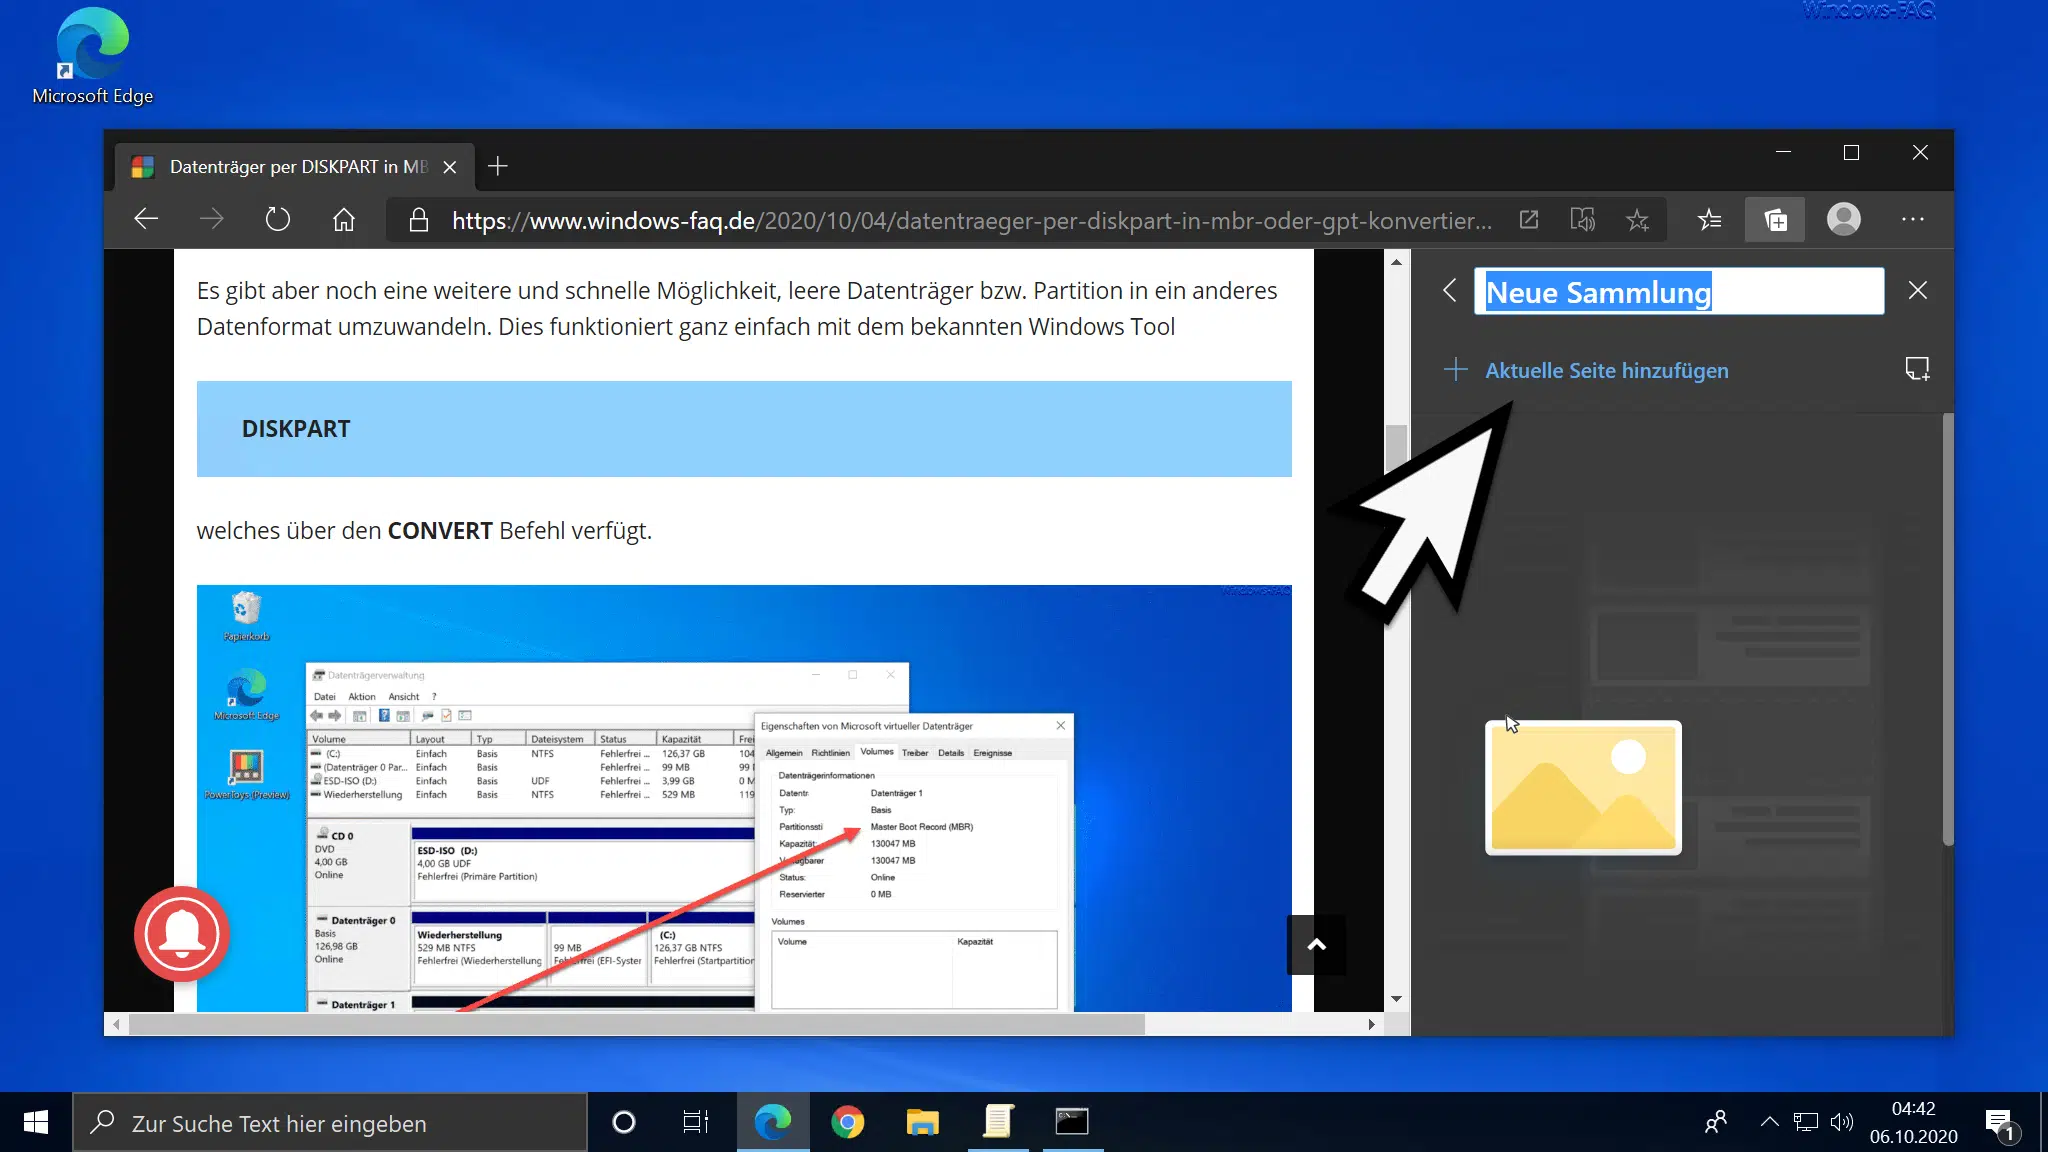Screen dimensions: 2048x1152
Task: Show hidden system tray icons
Action: point(1769,1122)
